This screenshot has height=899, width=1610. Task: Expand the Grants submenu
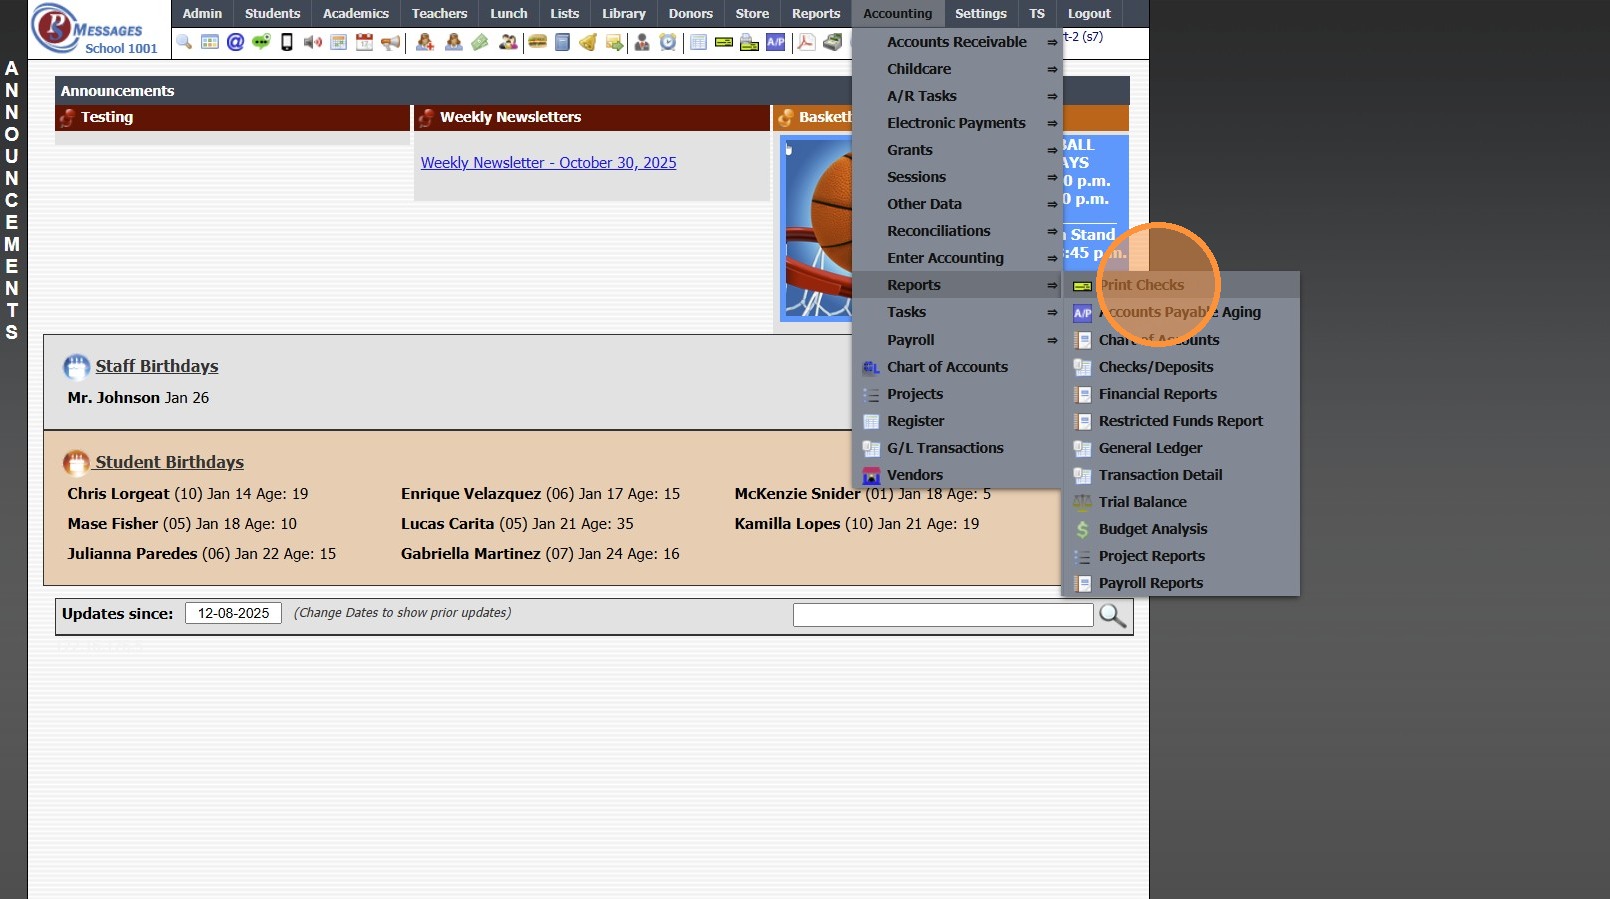pos(957,150)
